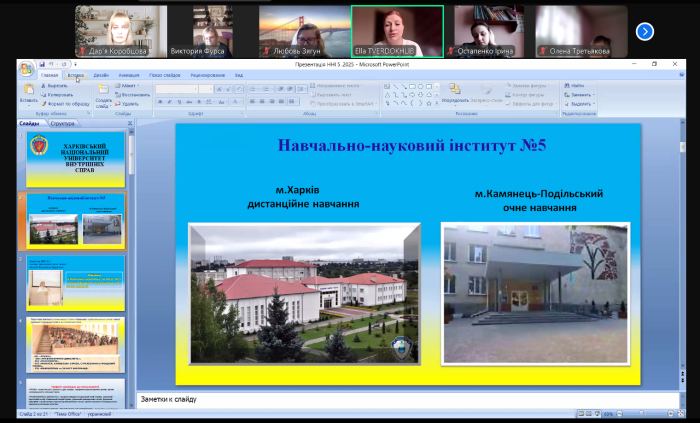Image resolution: width=700 pixels, height=423 pixels.
Task: Select the rectangle shape in shapes gallery
Action: coord(412,86)
